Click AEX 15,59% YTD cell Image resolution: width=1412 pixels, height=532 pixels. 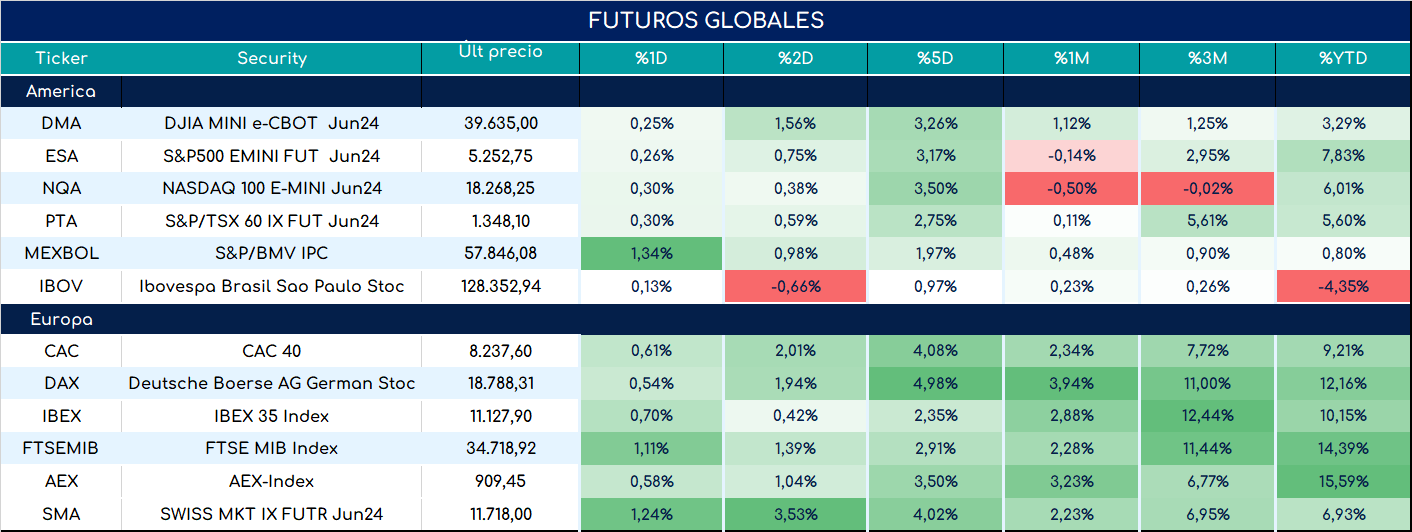coord(1343,481)
